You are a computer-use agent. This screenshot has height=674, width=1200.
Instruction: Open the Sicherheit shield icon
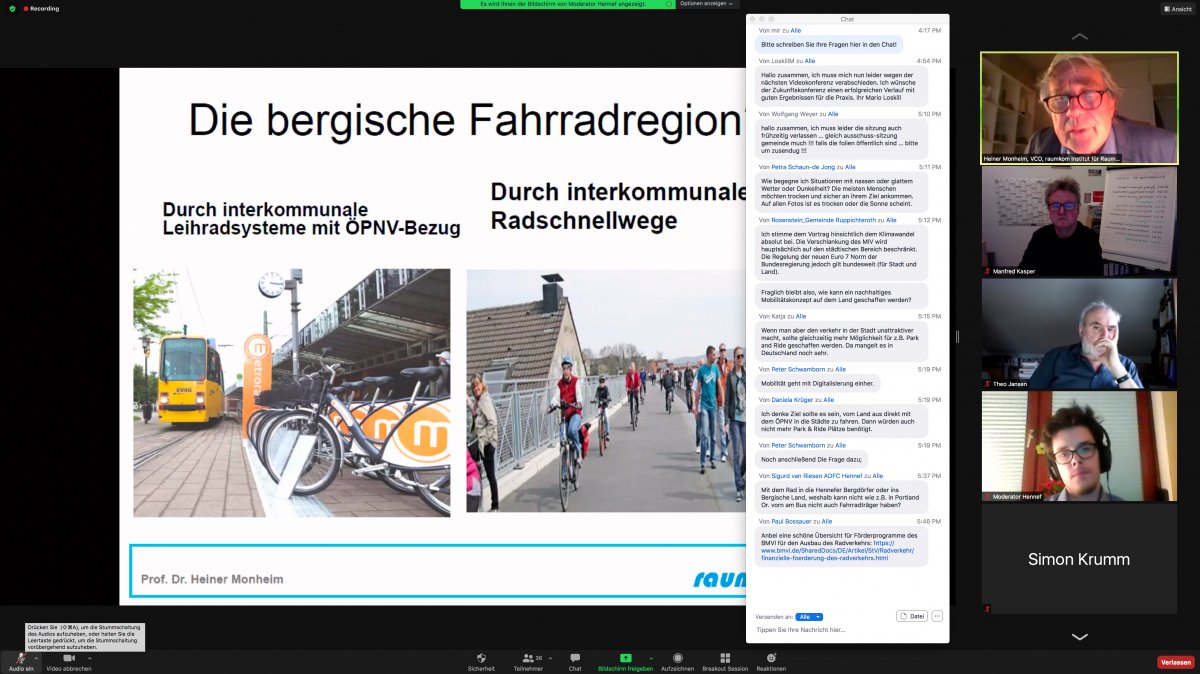pos(481,658)
